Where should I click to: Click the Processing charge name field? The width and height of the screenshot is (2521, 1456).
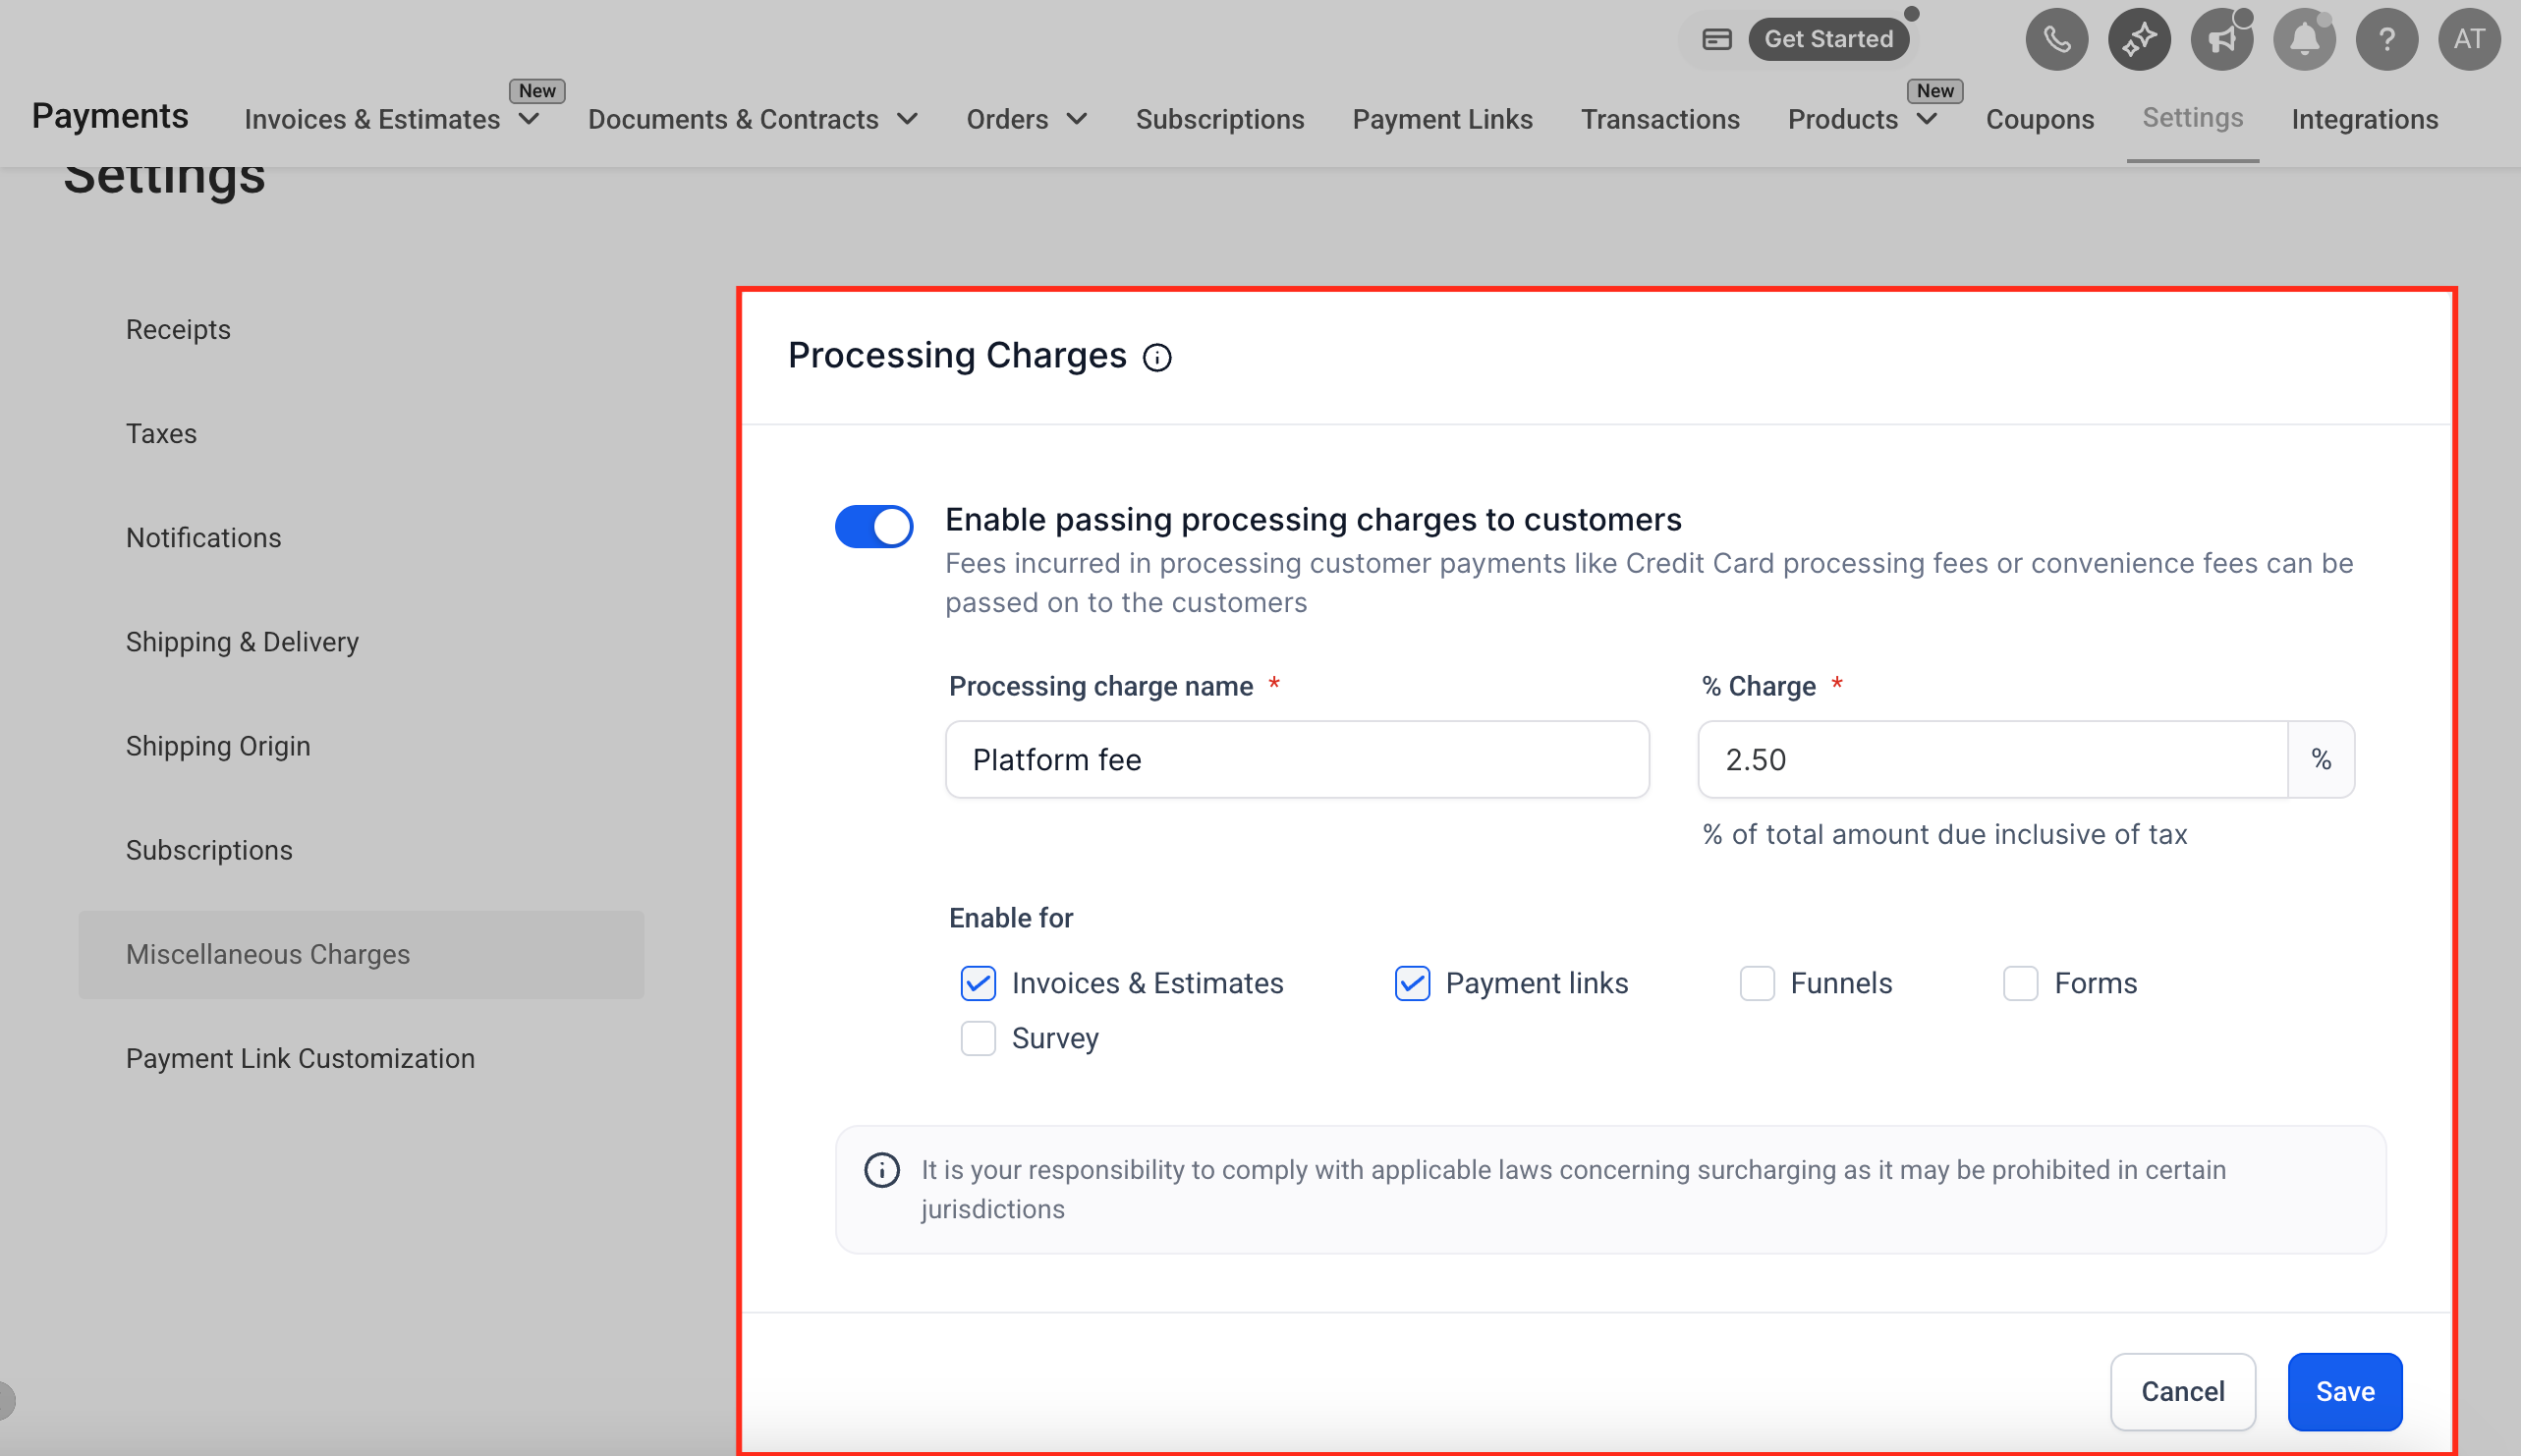(1296, 759)
